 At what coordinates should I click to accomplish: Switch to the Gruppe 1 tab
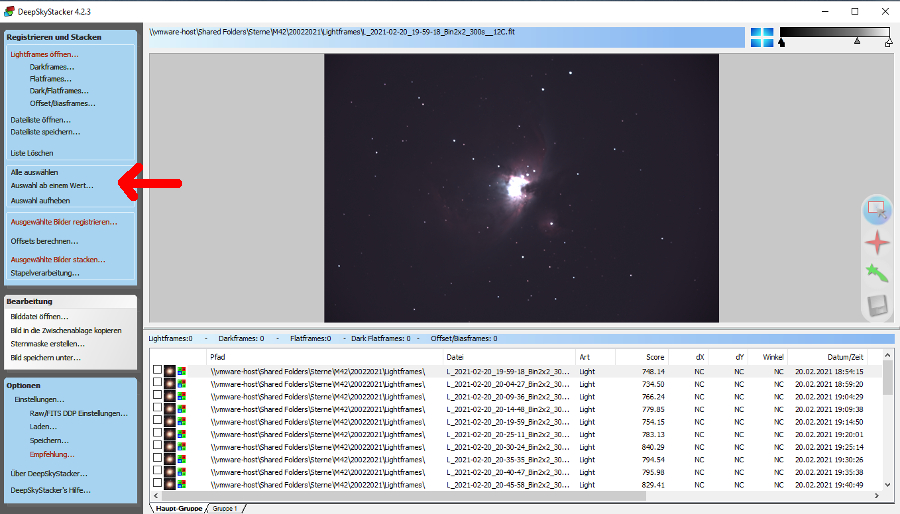[x=223, y=508]
